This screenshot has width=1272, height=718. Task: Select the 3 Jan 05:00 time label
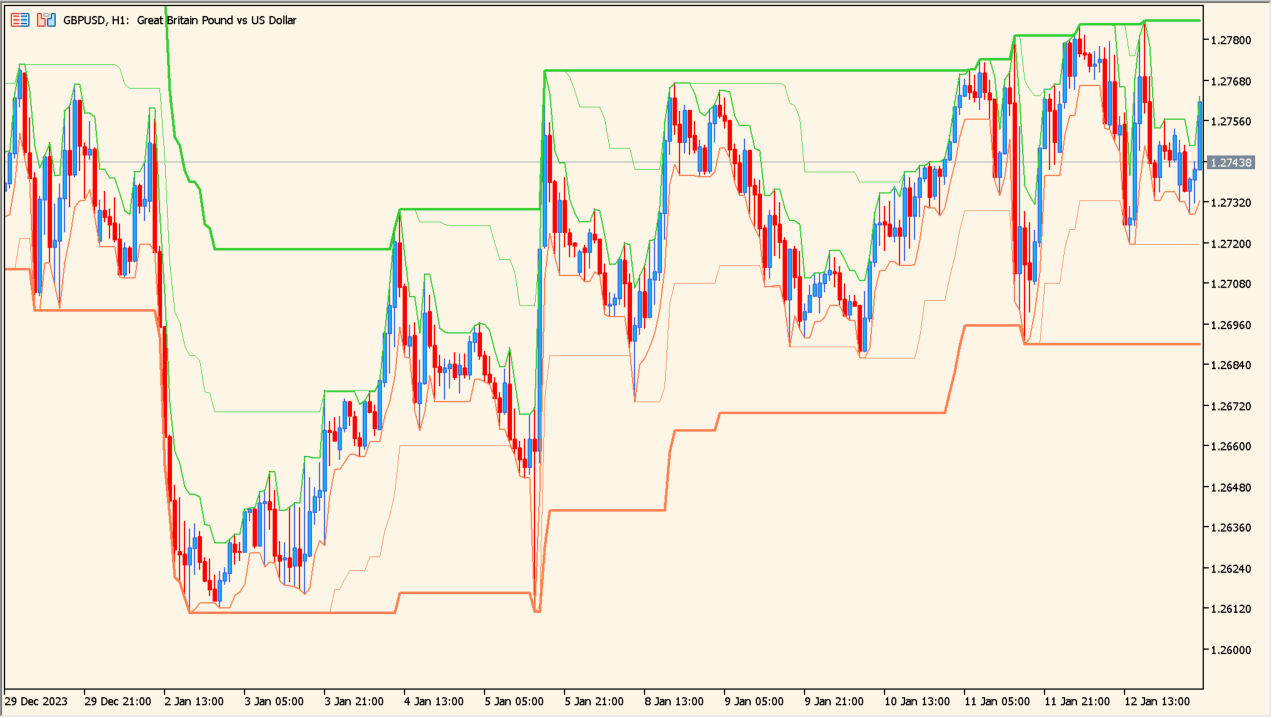point(274,700)
